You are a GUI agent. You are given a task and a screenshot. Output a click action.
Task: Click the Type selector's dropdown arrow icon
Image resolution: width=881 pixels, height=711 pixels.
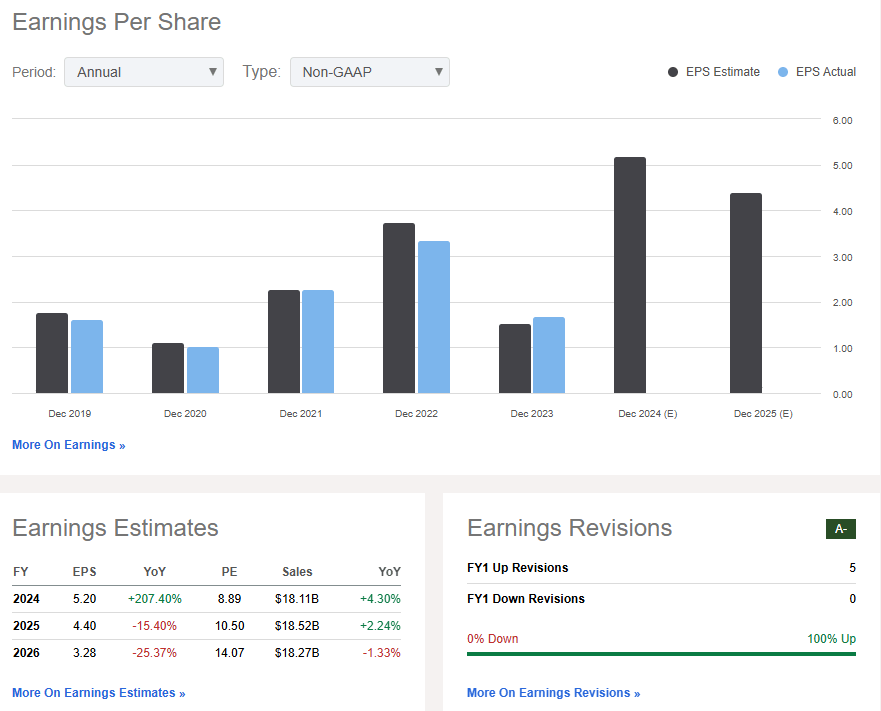pos(437,72)
